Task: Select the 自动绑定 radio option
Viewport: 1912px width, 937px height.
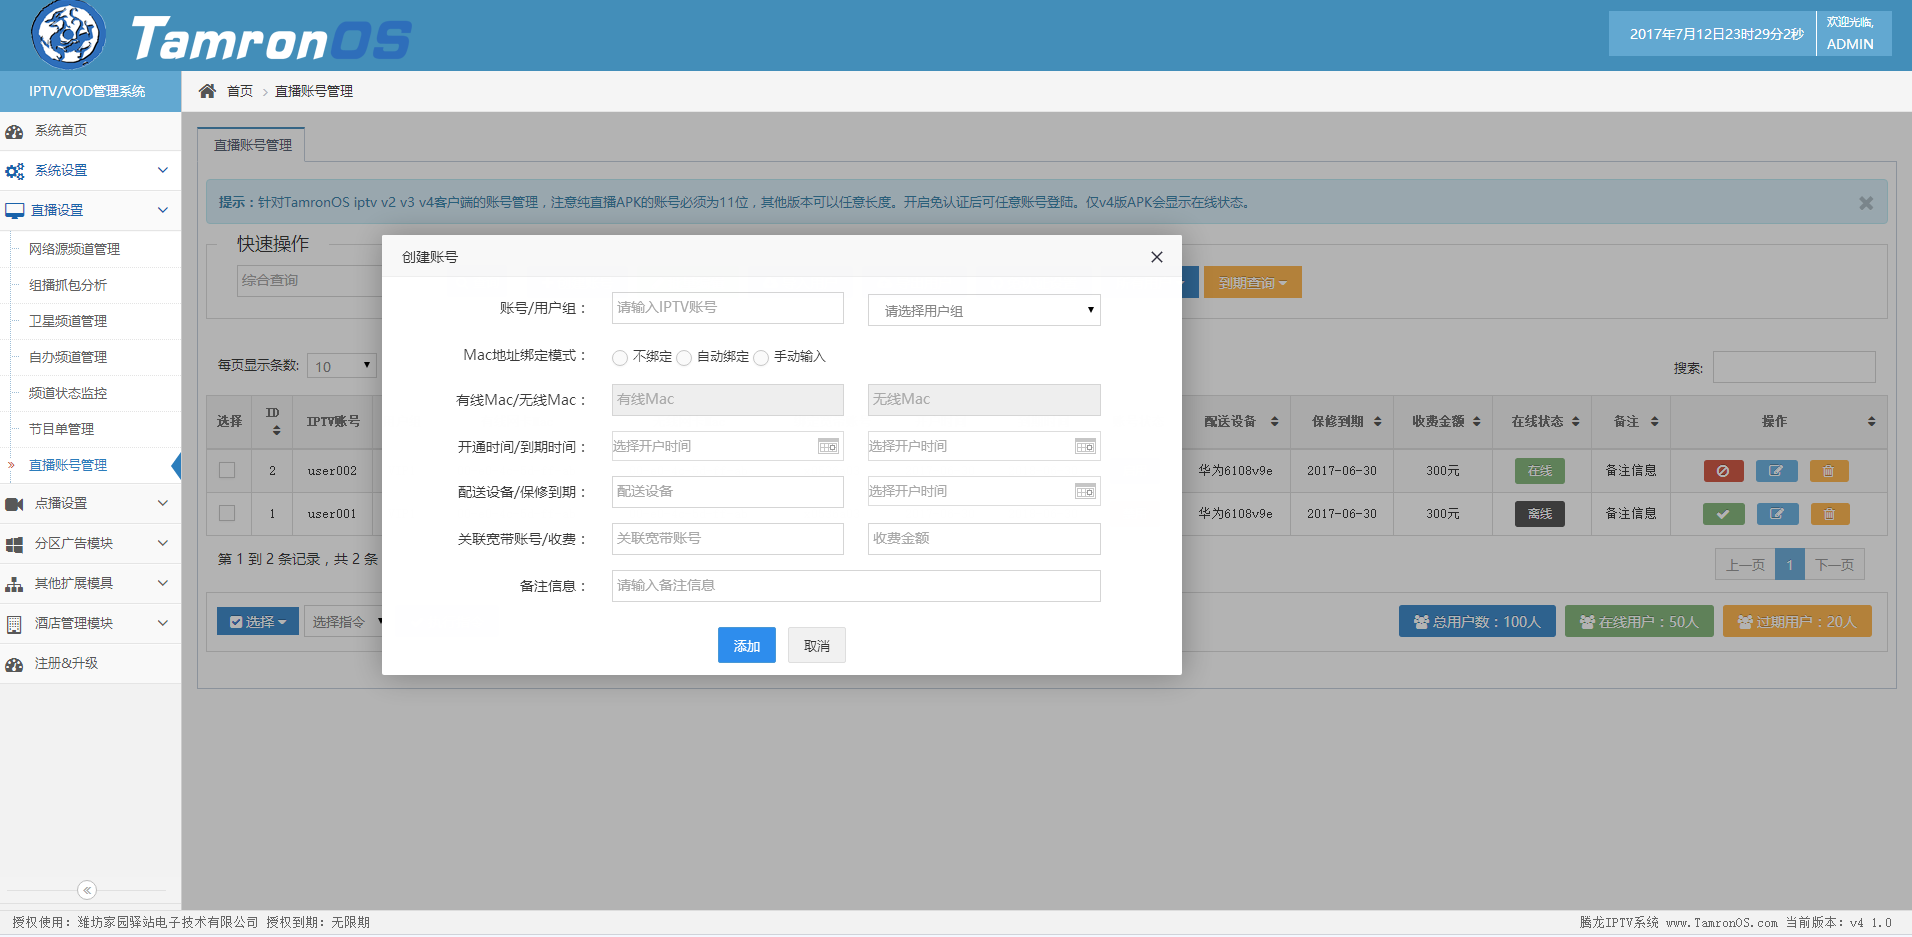Action: coord(684,358)
